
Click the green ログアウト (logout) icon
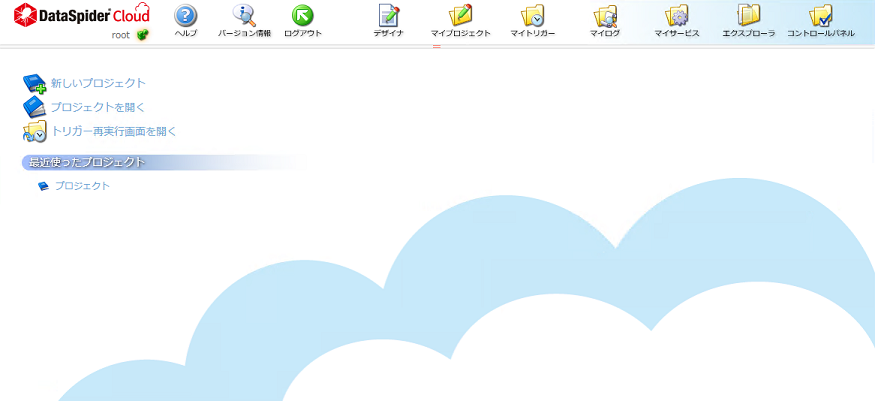[x=302, y=16]
